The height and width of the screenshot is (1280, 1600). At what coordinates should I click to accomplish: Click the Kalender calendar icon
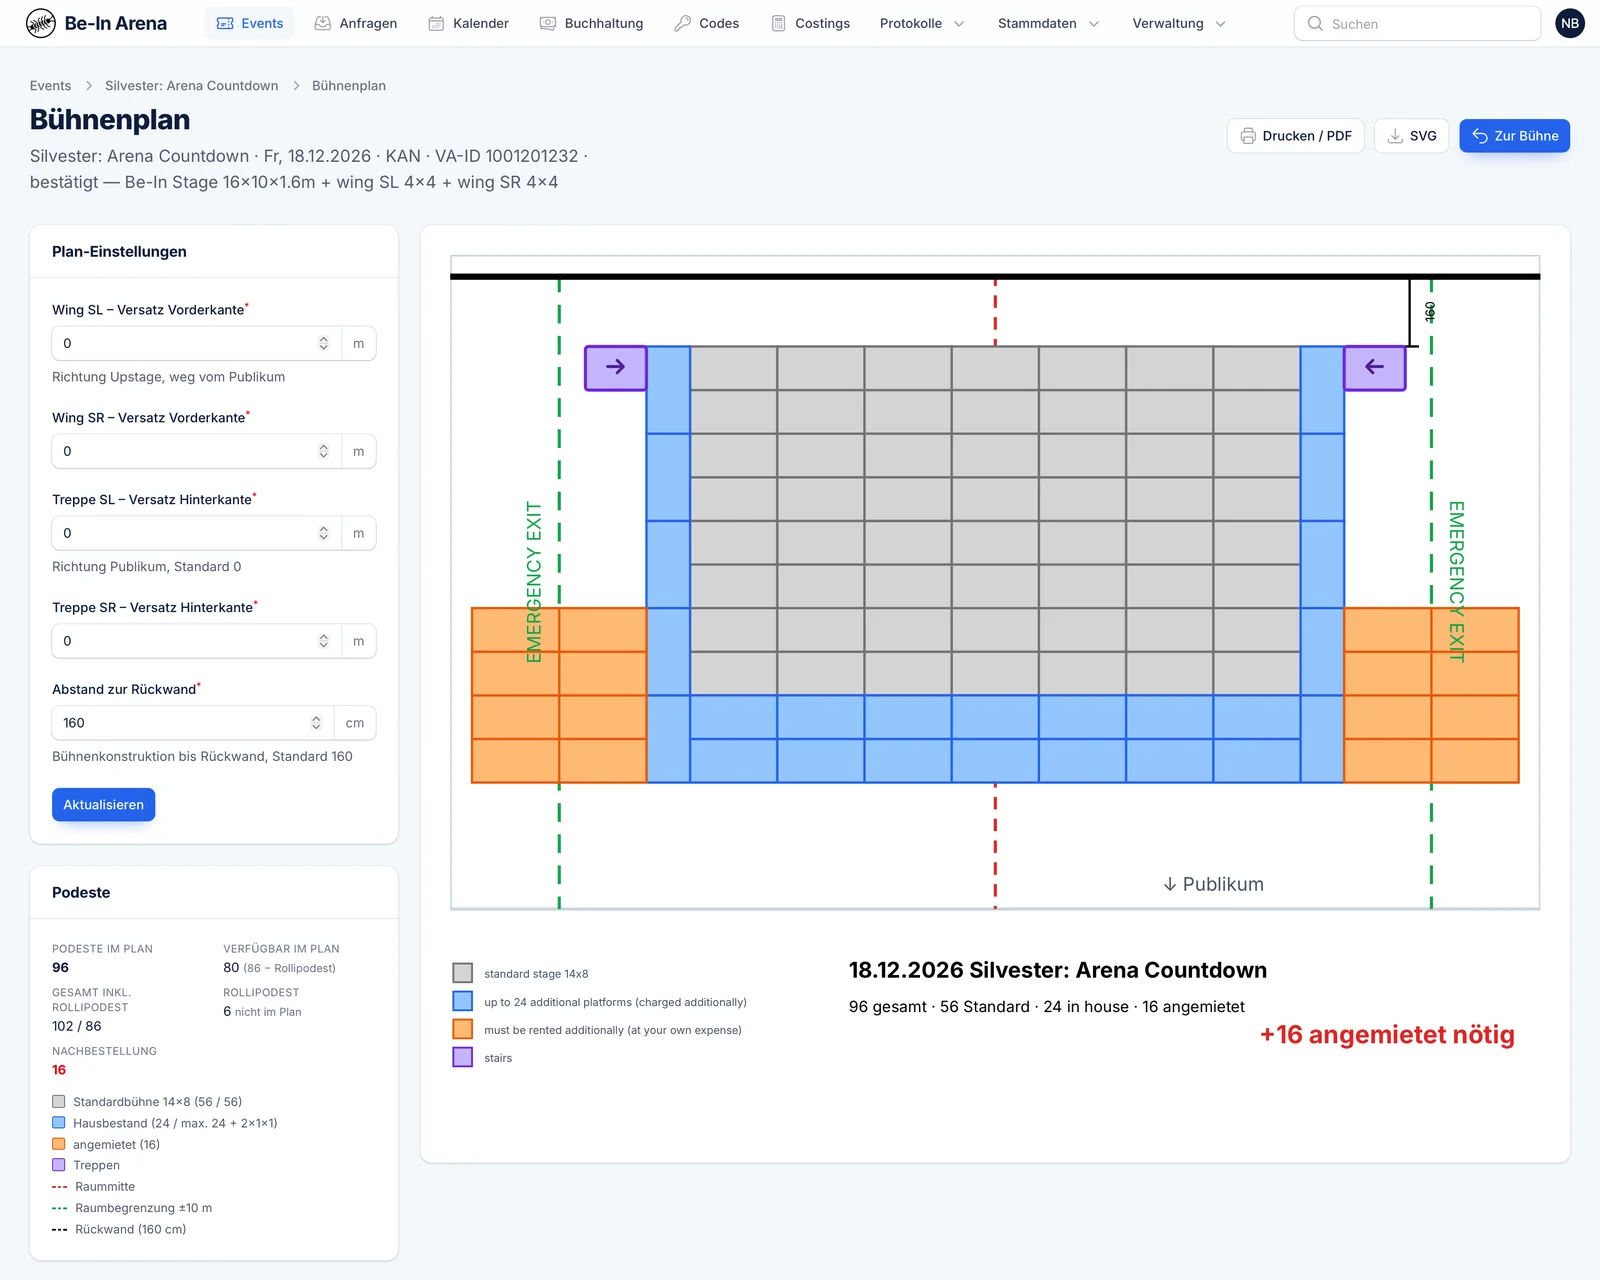click(x=436, y=23)
